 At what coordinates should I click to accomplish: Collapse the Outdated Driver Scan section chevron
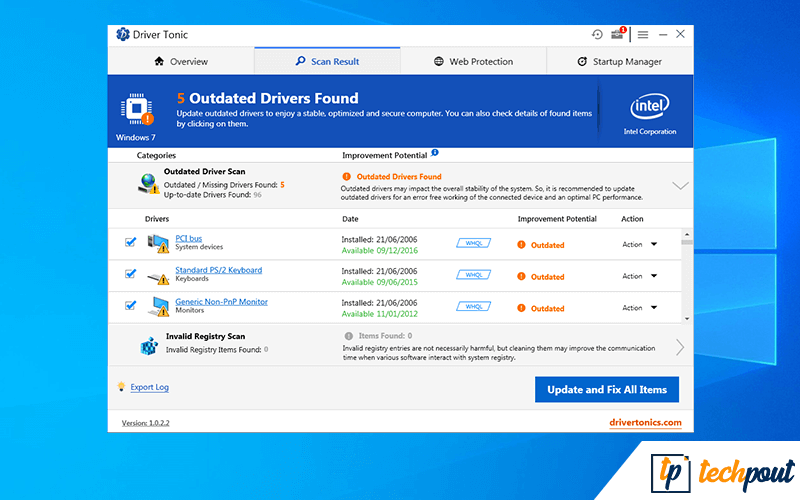coord(680,186)
